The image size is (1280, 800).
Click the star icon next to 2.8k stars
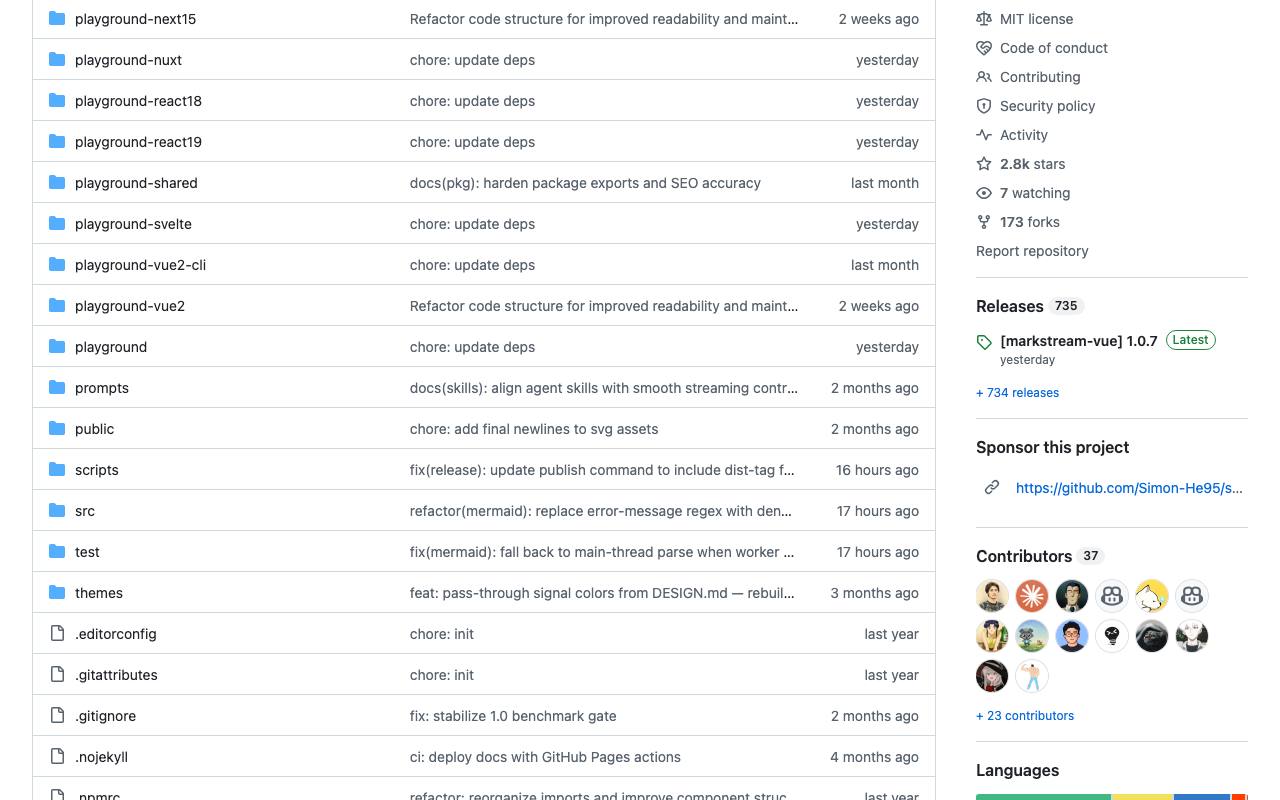coord(984,164)
